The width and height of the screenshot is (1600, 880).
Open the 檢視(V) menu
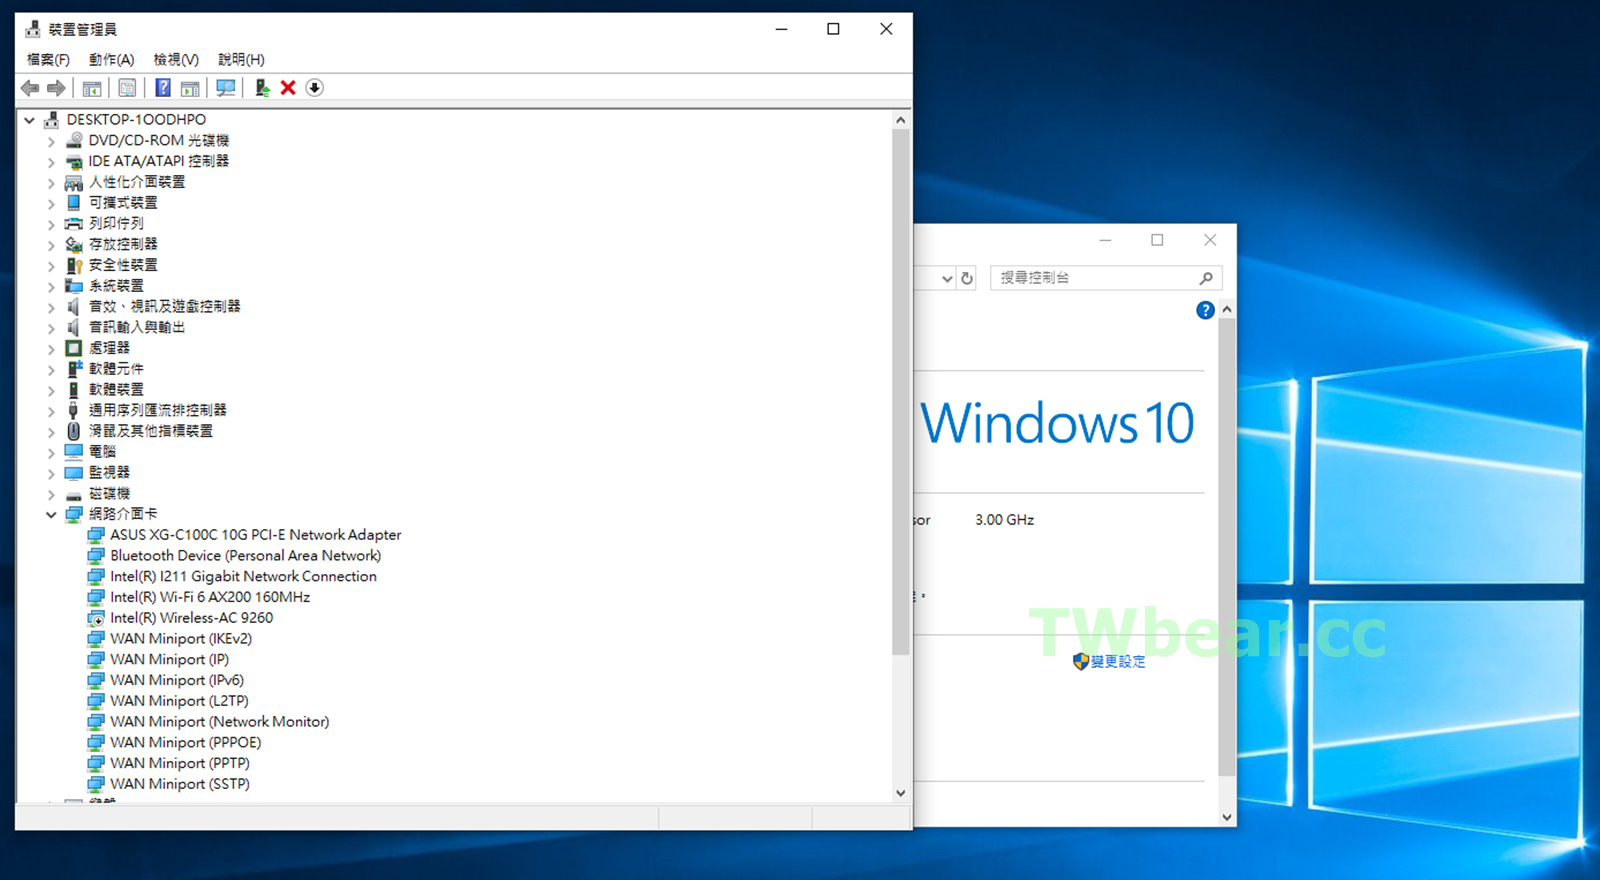(176, 59)
